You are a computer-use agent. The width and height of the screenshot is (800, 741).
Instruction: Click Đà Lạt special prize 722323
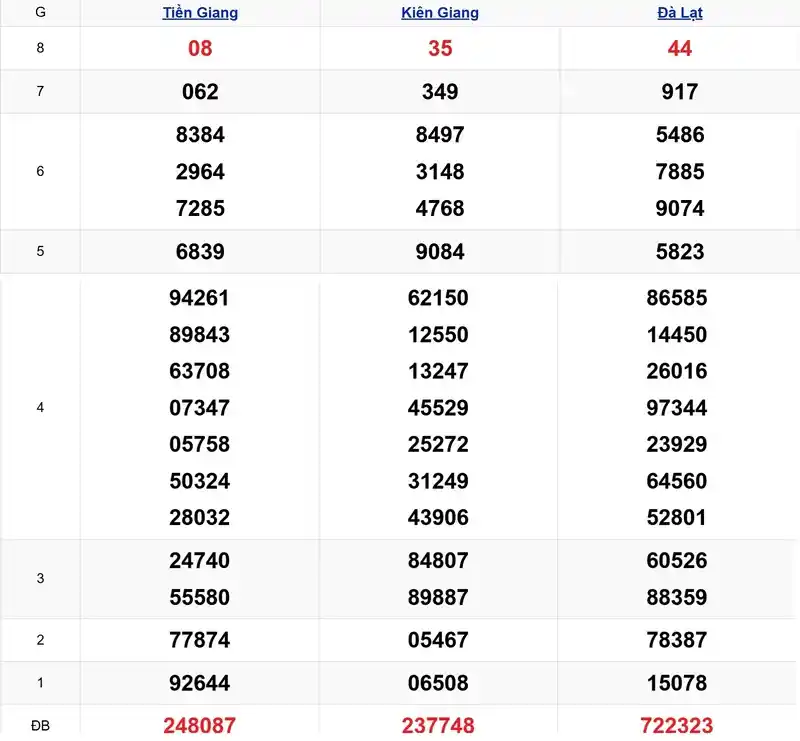(677, 725)
